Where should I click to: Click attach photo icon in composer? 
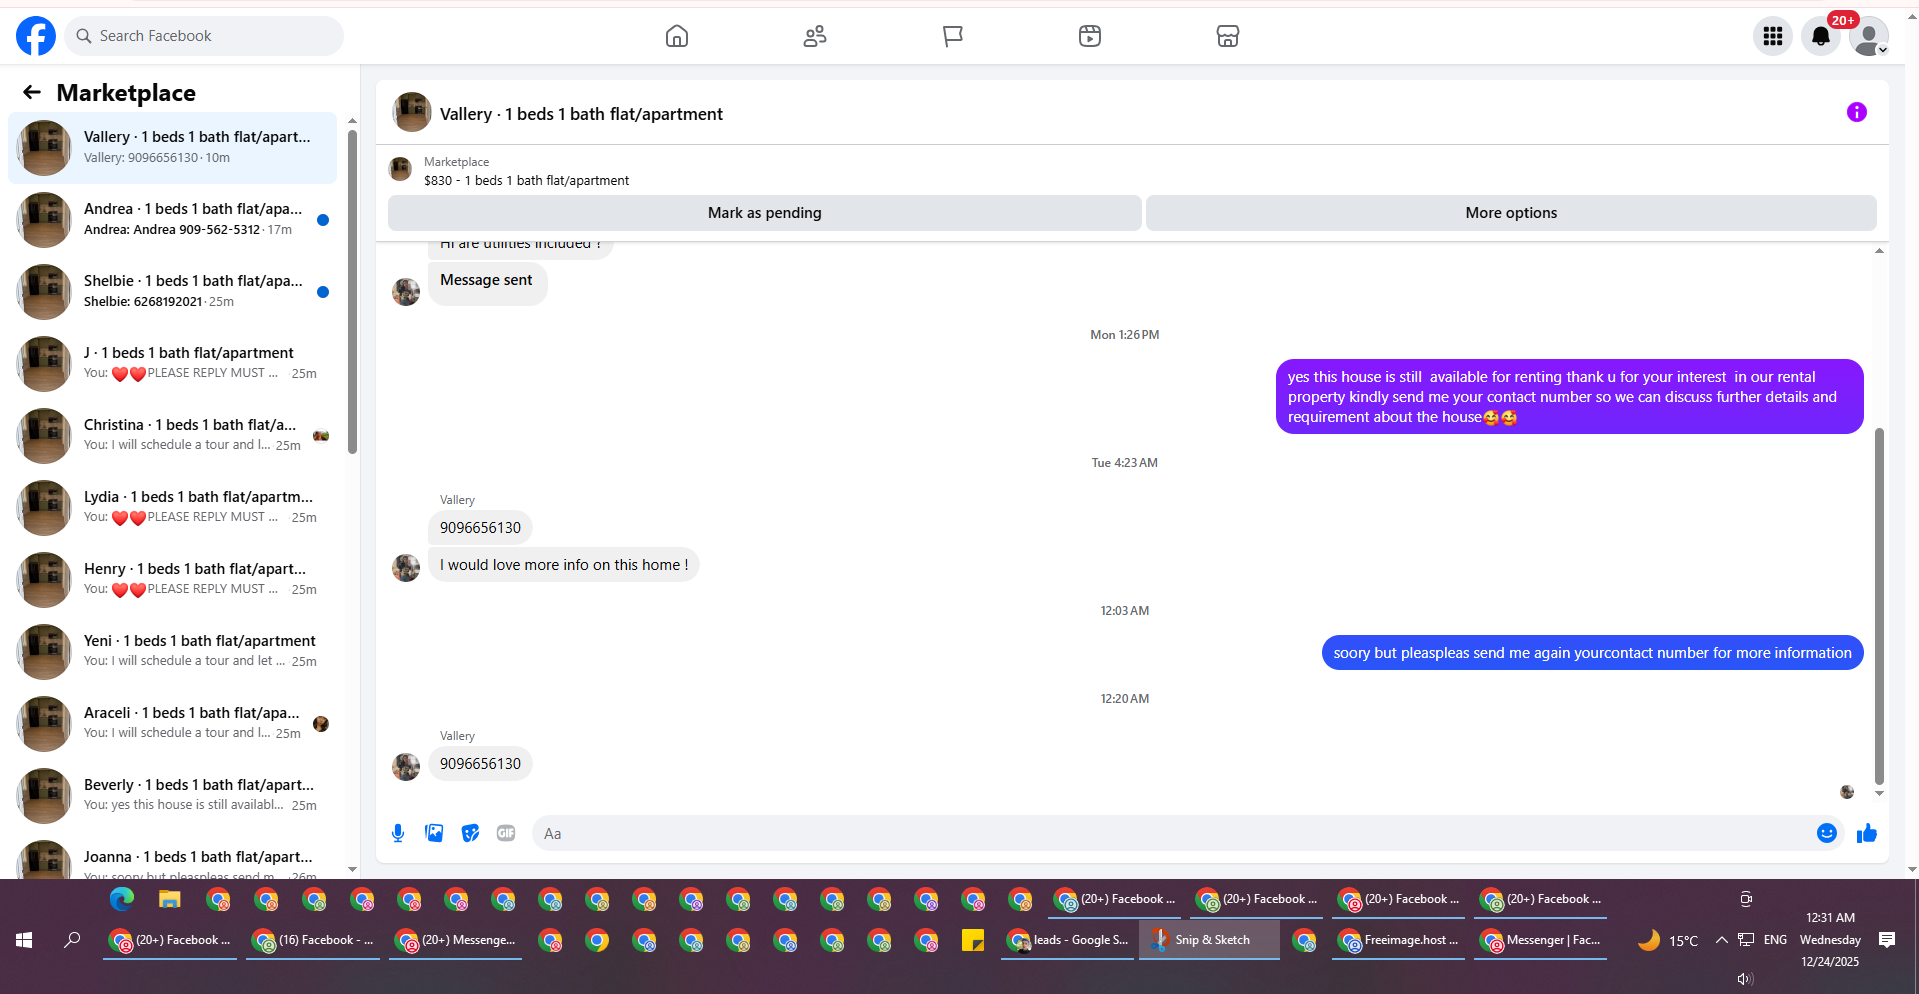434,833
